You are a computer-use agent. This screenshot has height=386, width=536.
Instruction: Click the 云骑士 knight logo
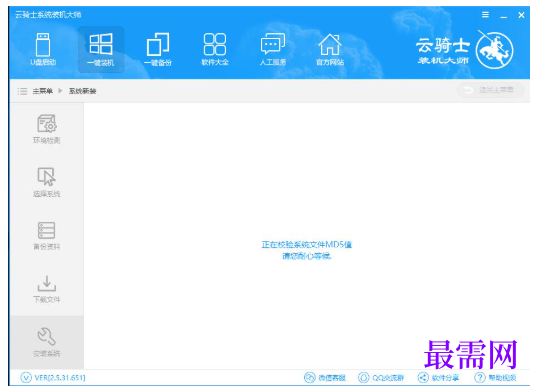pyautogui.click(x=494, y=50)
